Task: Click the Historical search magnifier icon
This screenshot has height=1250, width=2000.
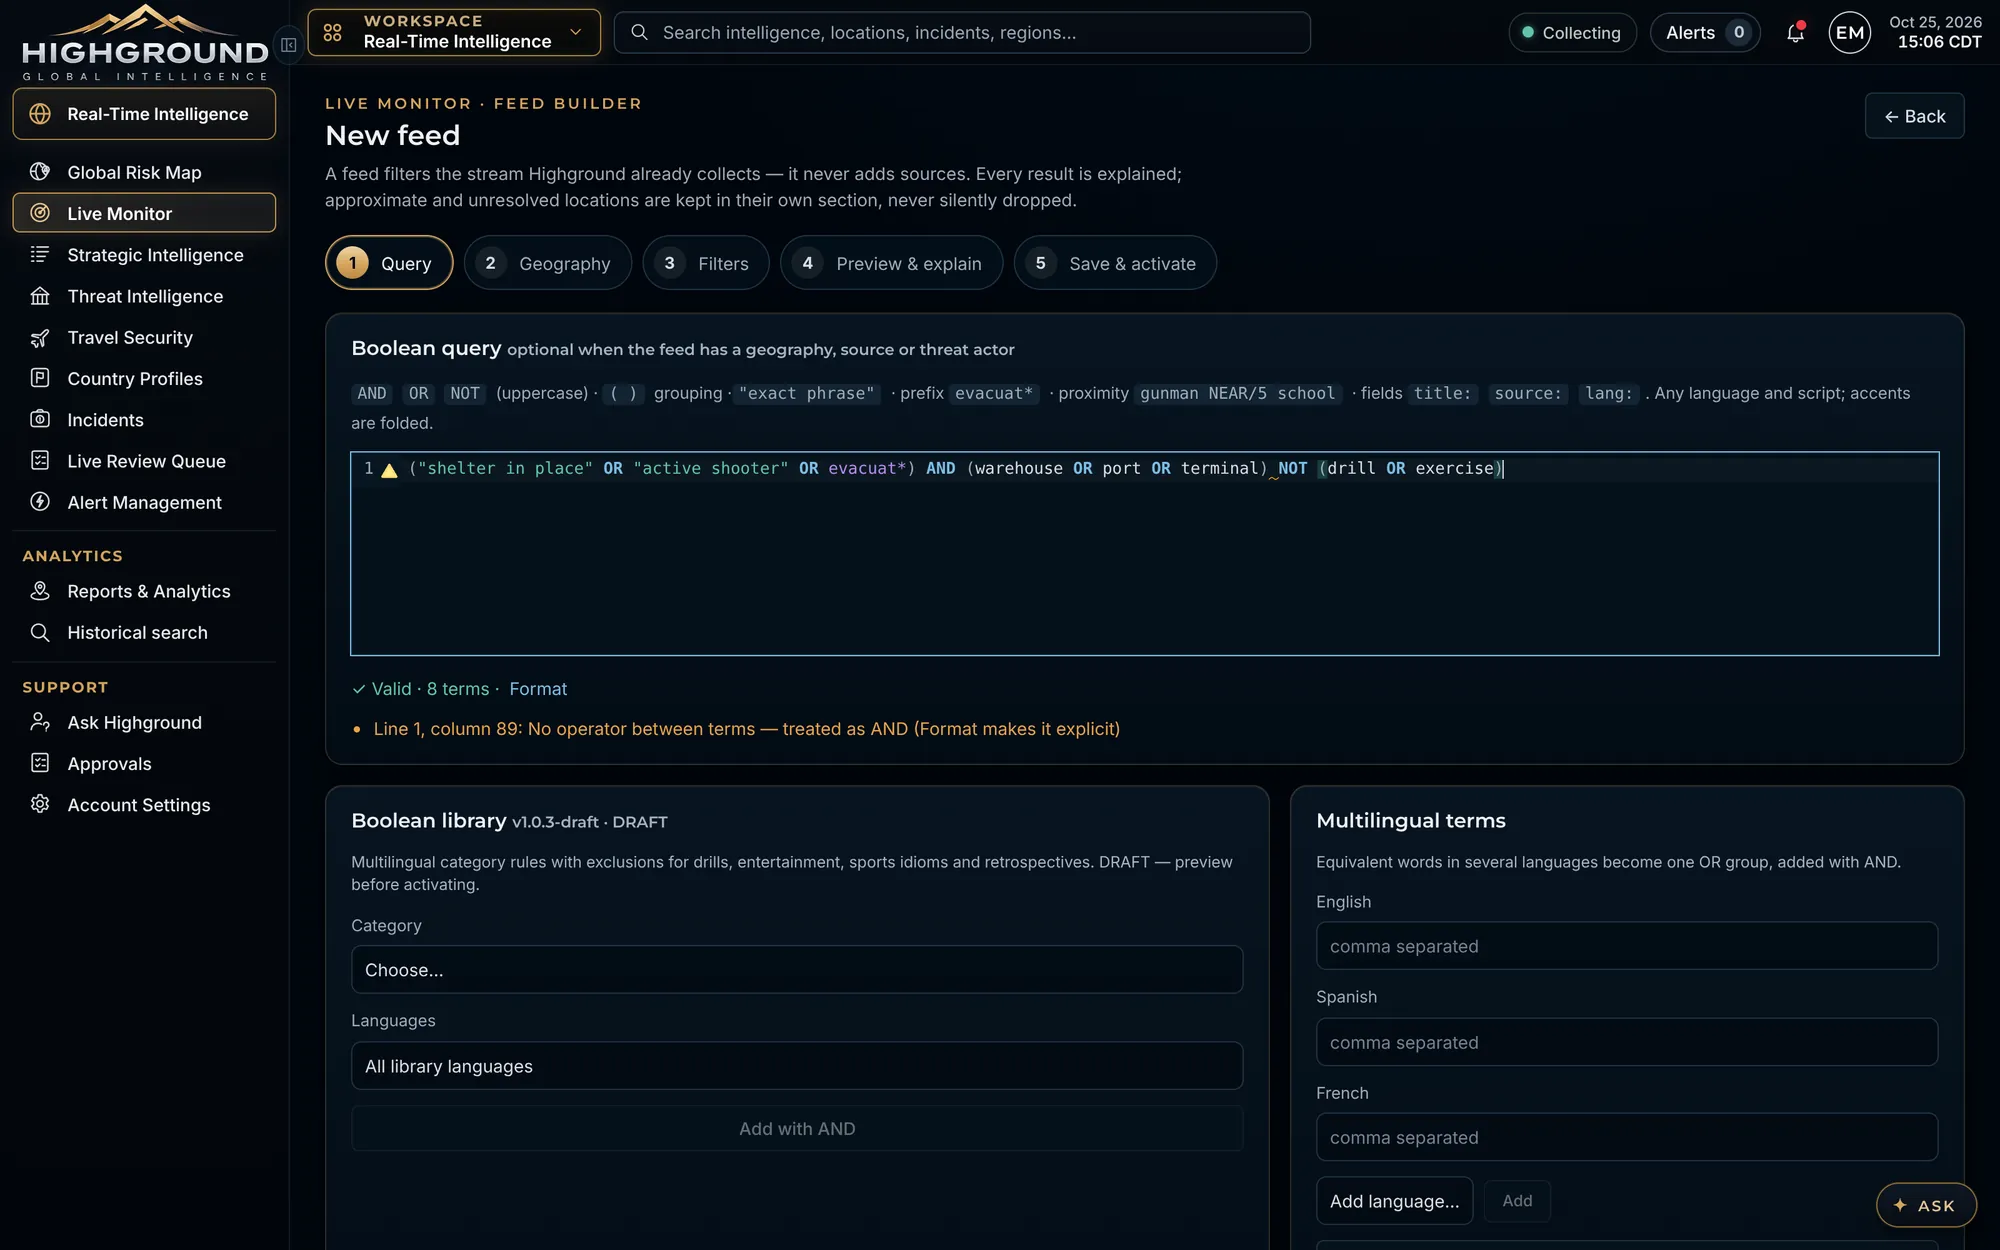Action: (x=40, y=632)
